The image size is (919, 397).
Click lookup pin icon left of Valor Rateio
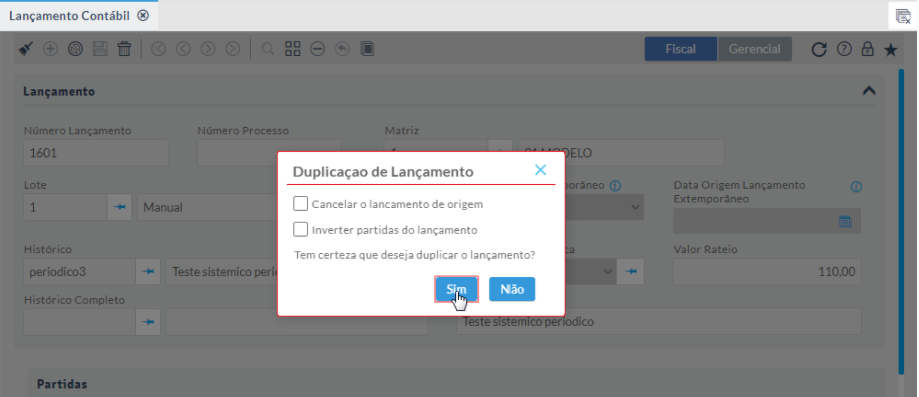(x=631, y=272)
